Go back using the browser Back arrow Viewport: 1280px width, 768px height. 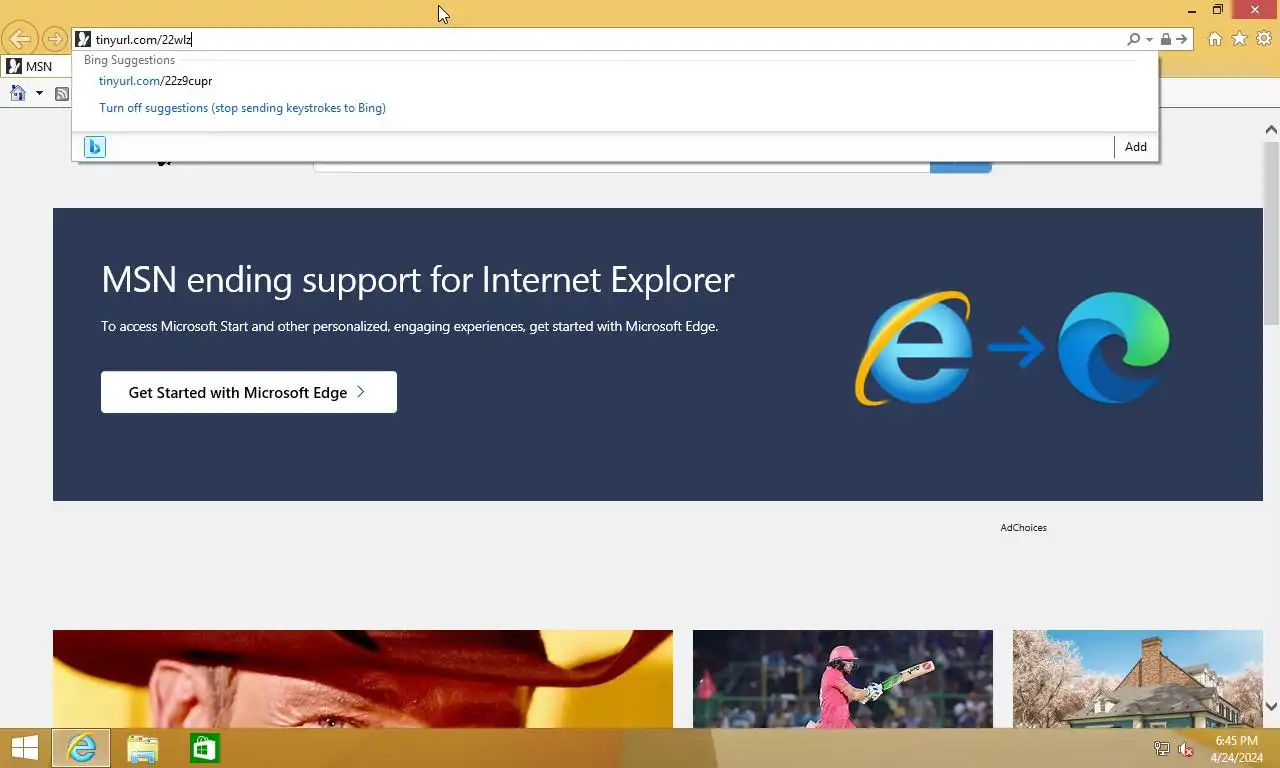click(20, 39)
